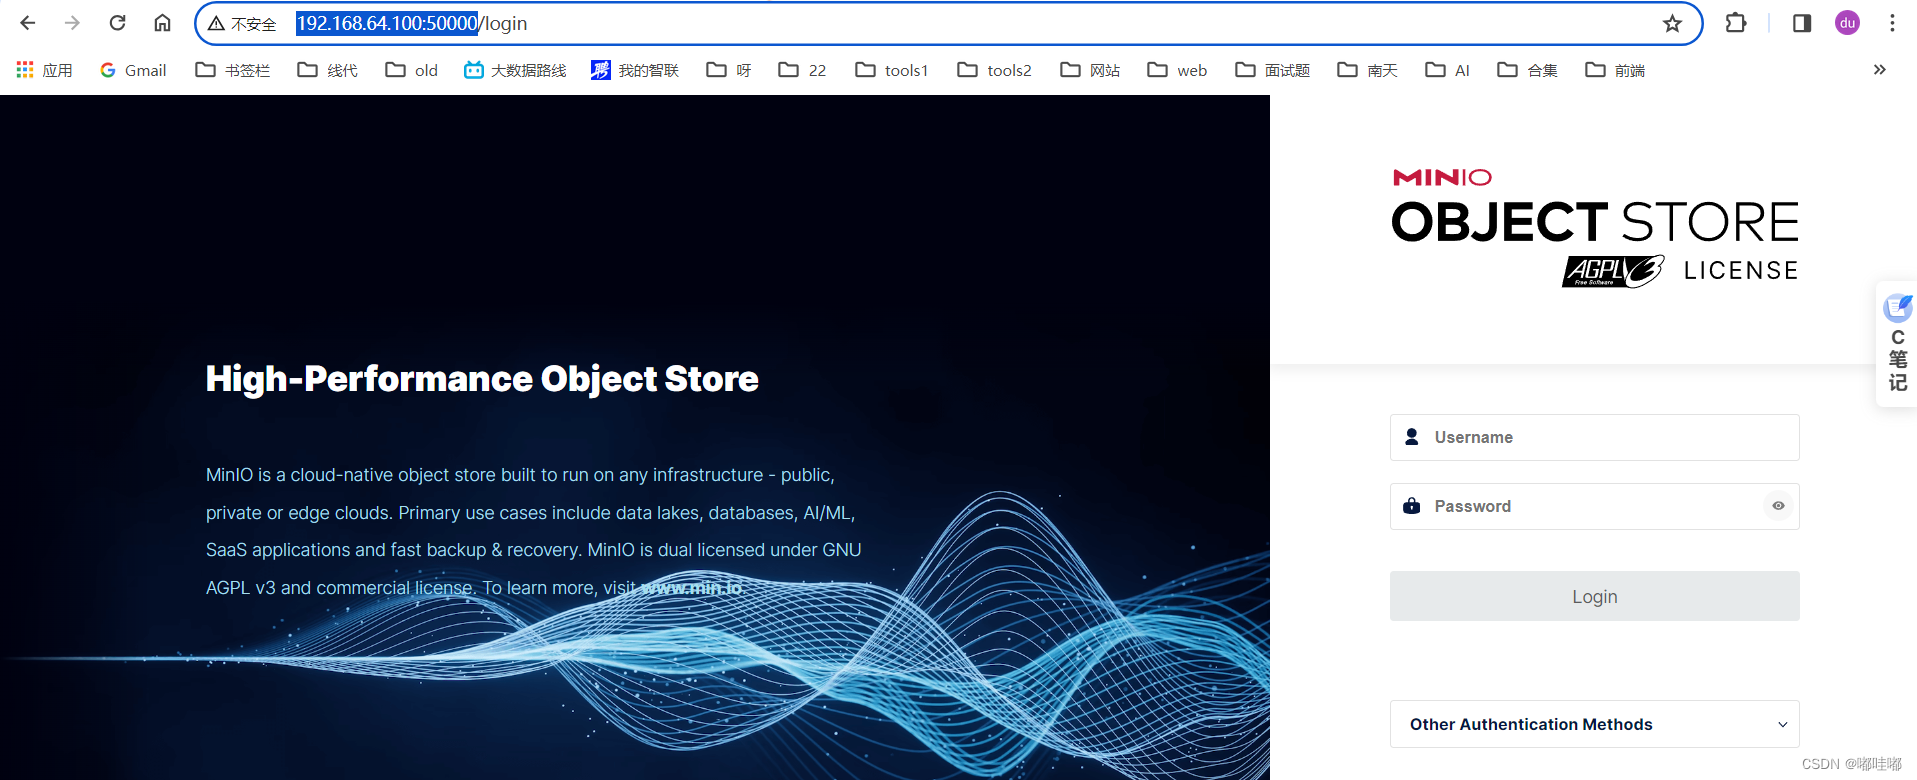Open the 面试题 bookmark folder
This screenshot has height=780, width=1917.
[x=1272, y=70]
